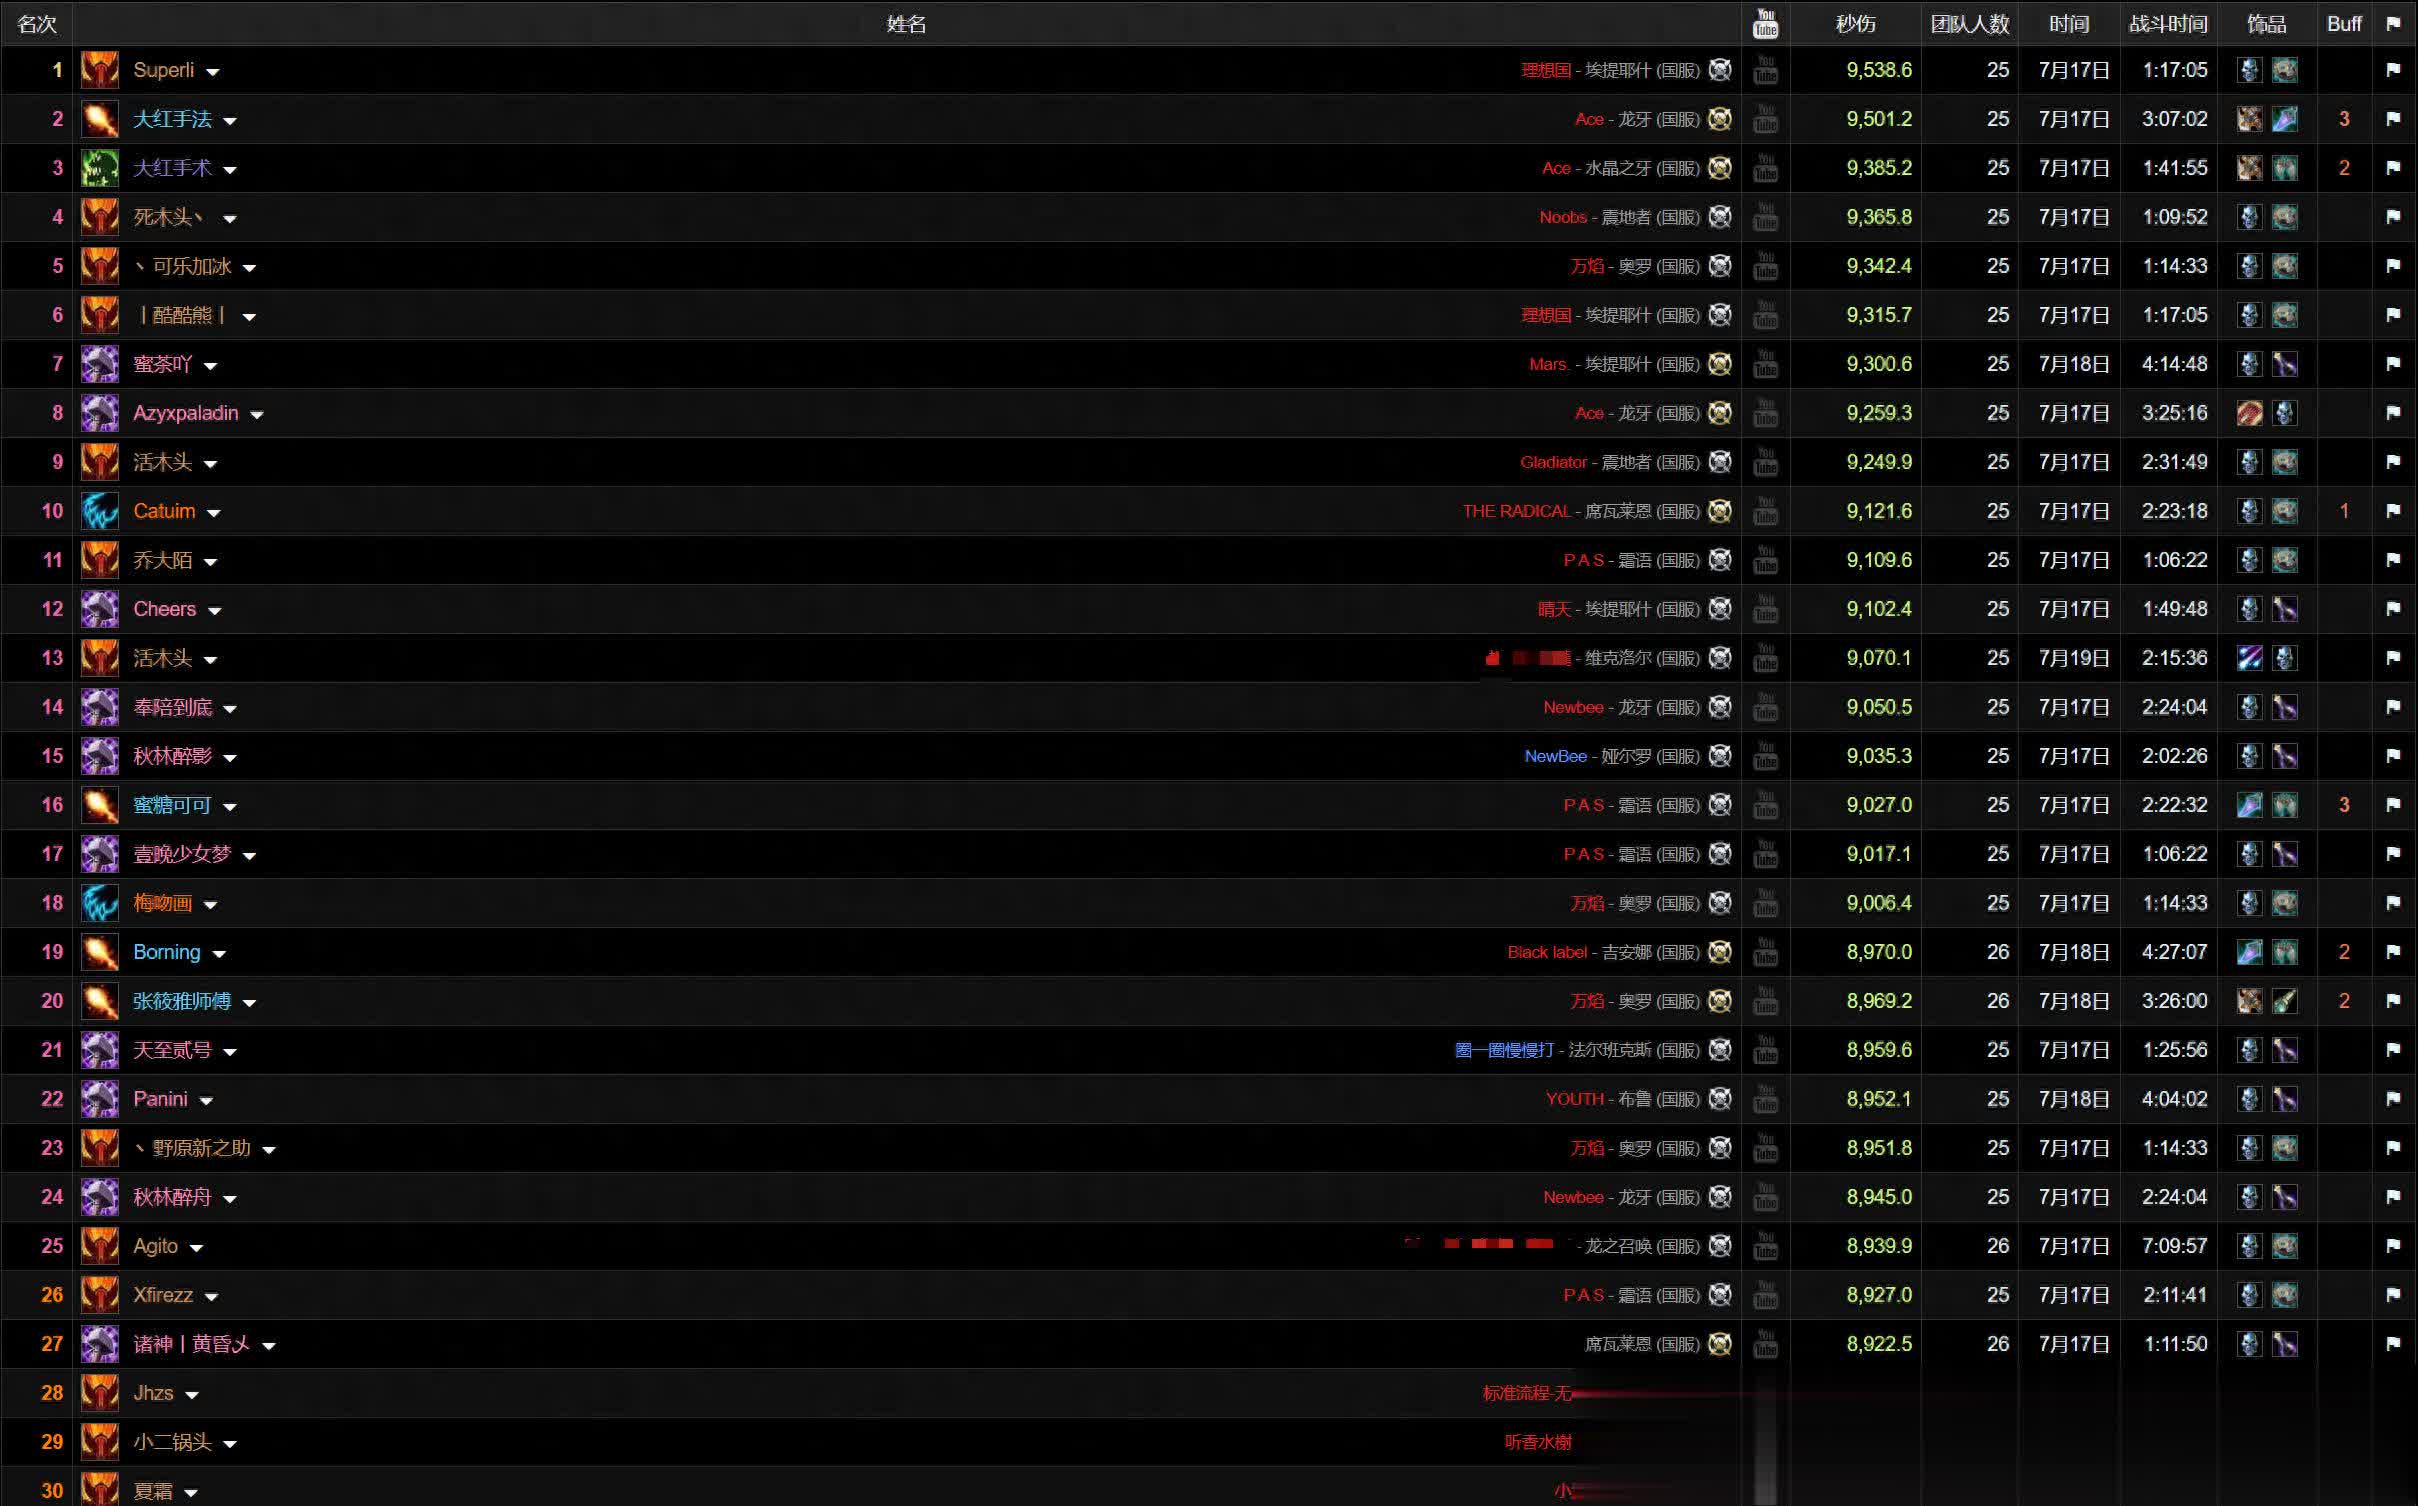The image size is (2418, 1506).
Task: Open dropdown arrow next to Agito
Action: tap(196, 1248)
